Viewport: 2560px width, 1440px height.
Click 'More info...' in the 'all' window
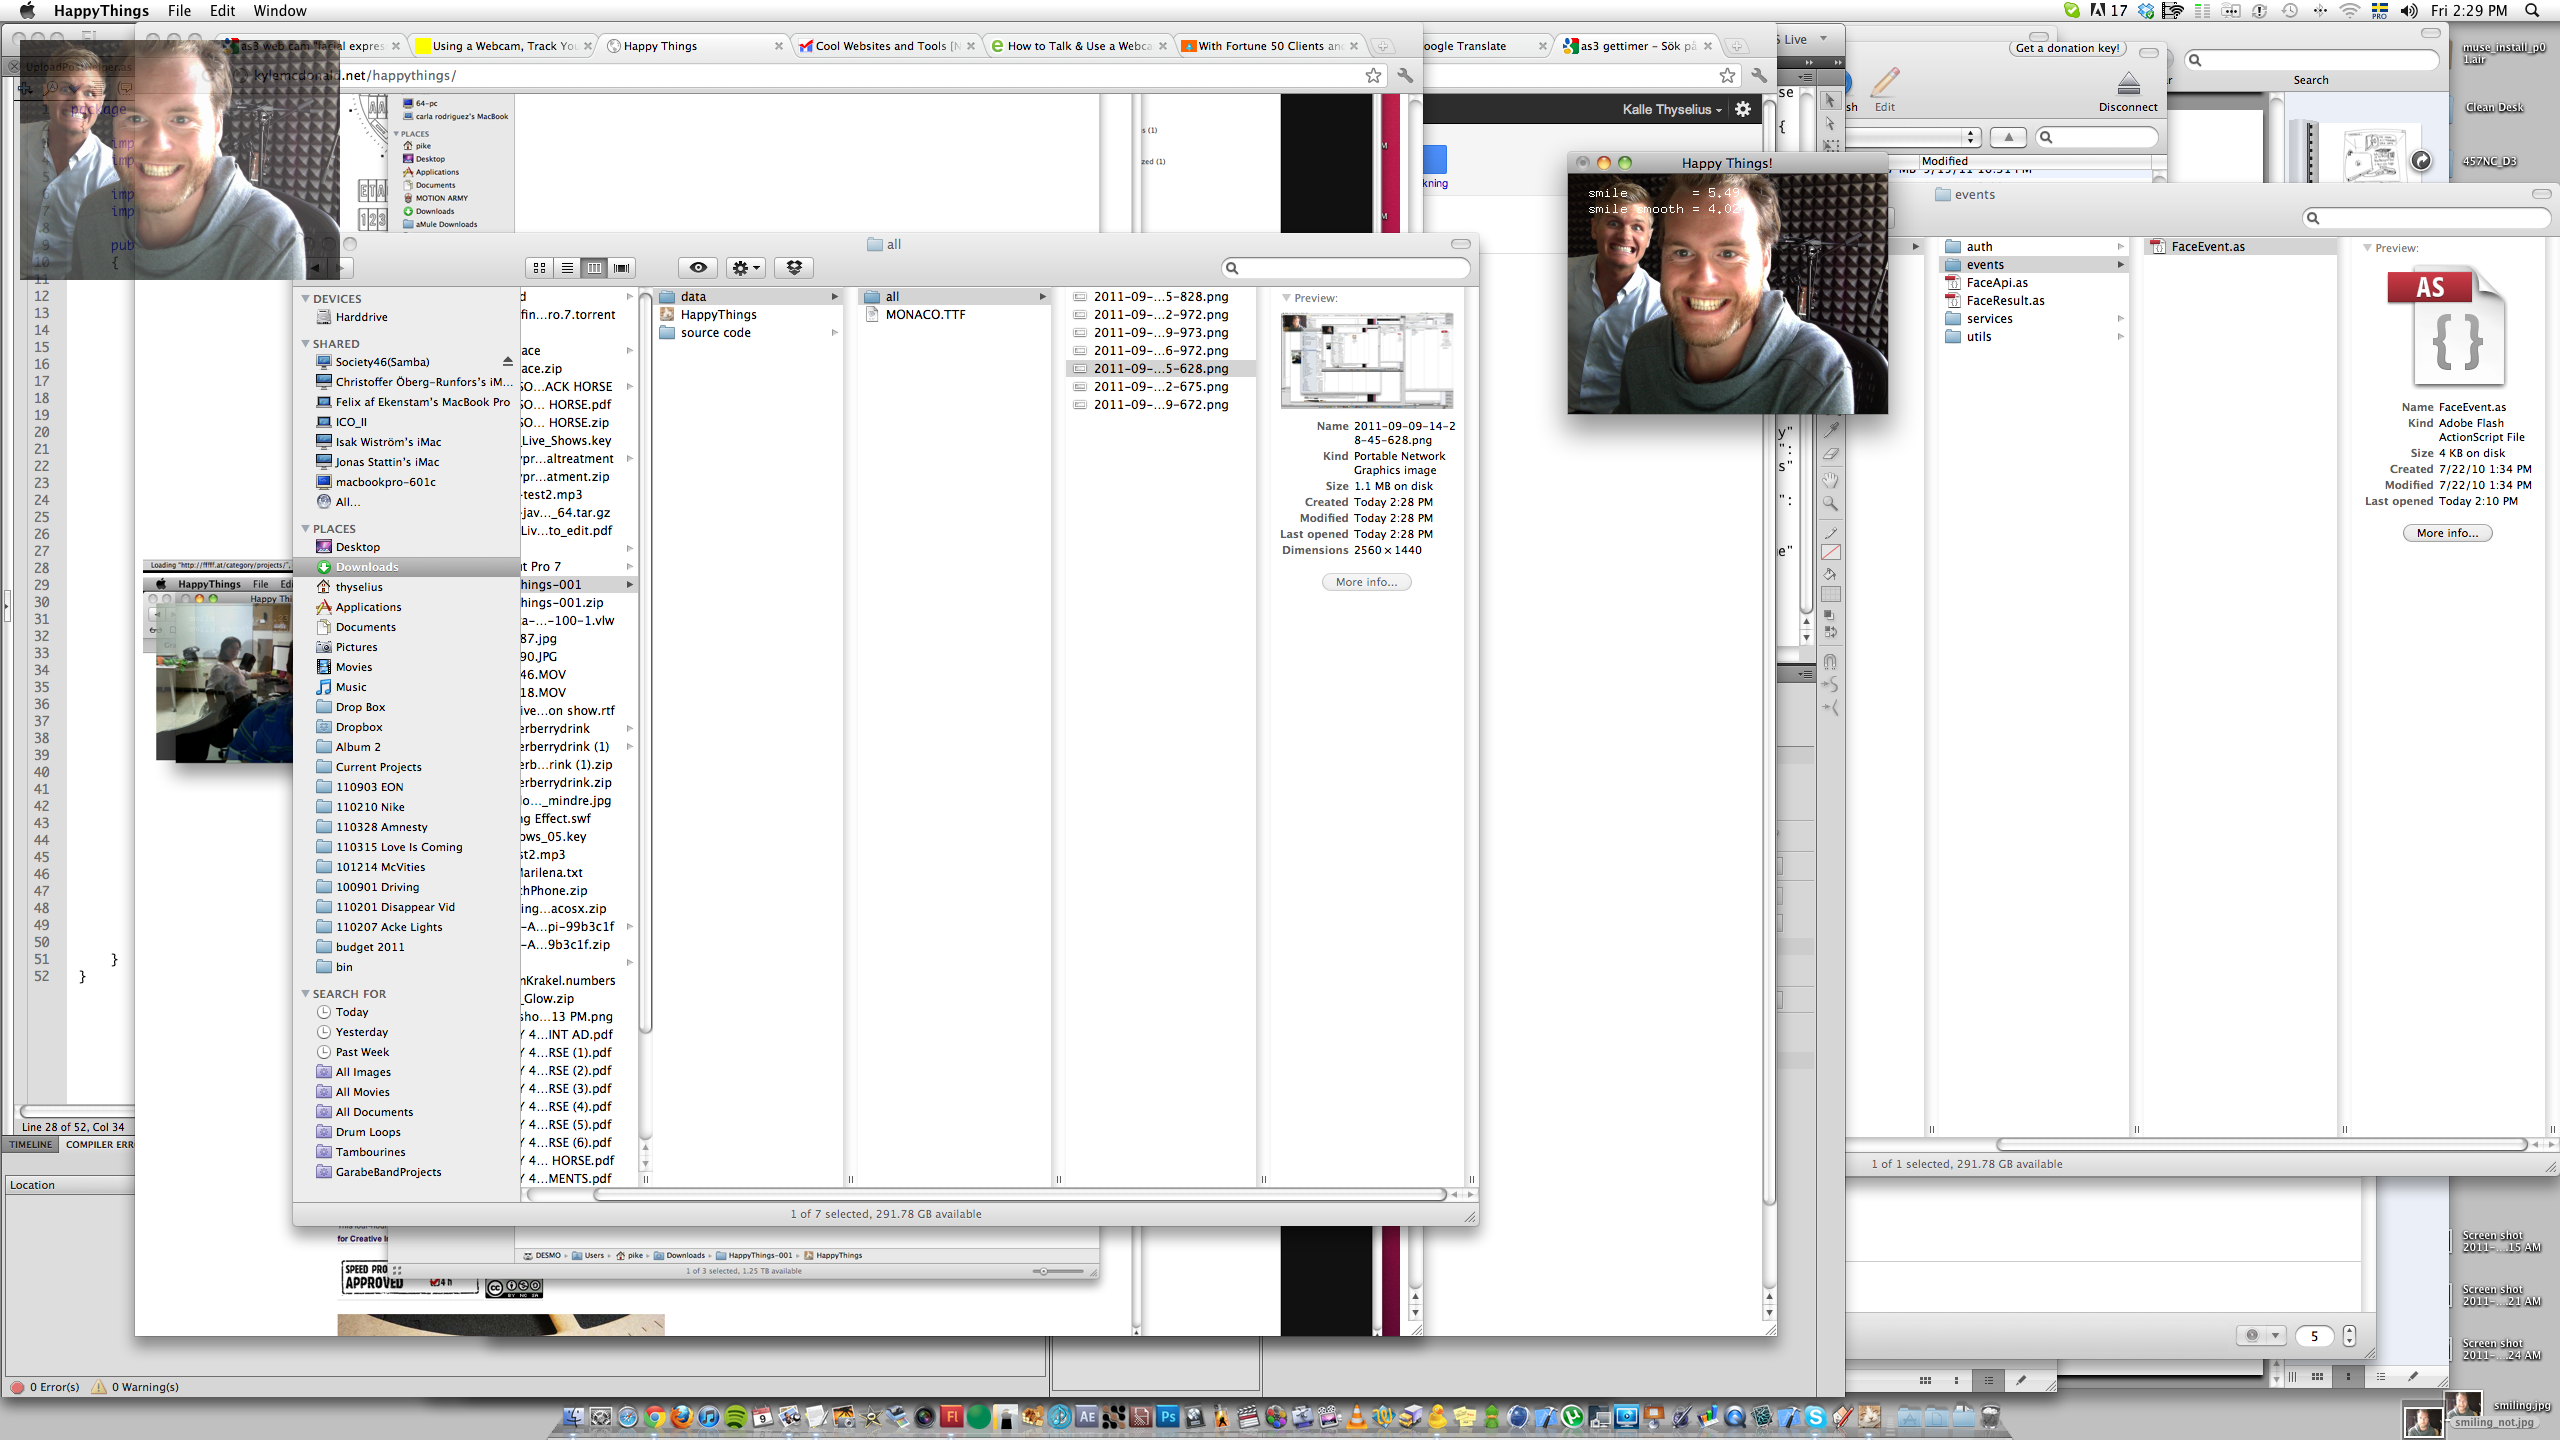1366,582
